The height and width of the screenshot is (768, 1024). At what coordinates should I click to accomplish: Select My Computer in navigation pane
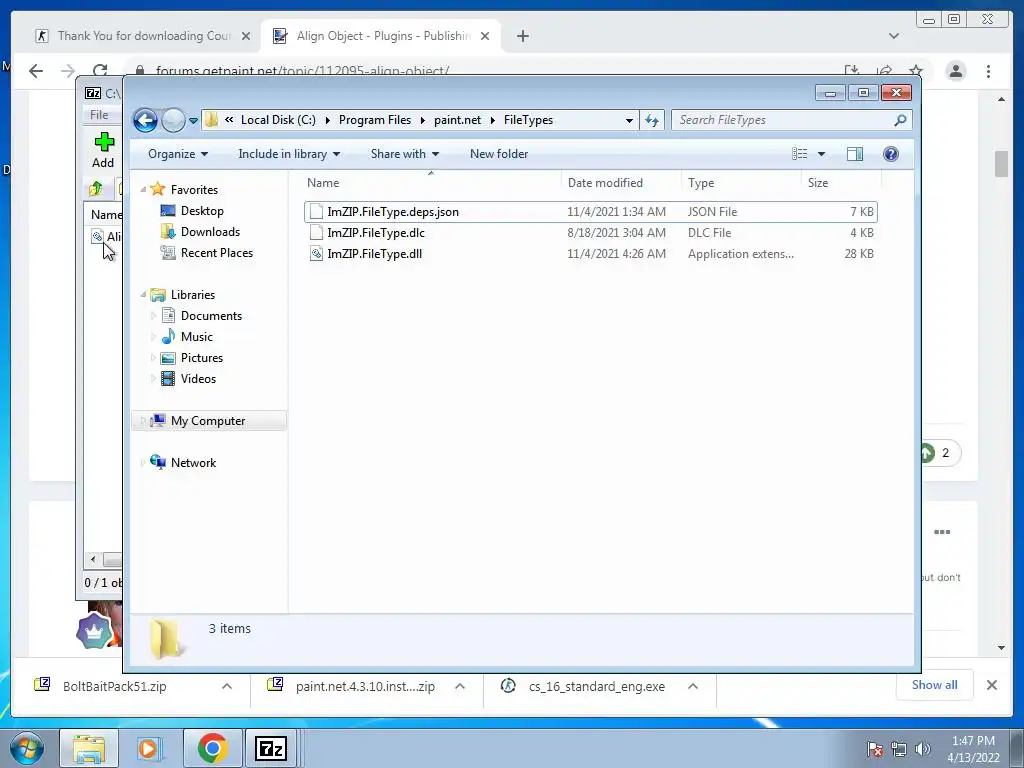click(x=208, y=421)
